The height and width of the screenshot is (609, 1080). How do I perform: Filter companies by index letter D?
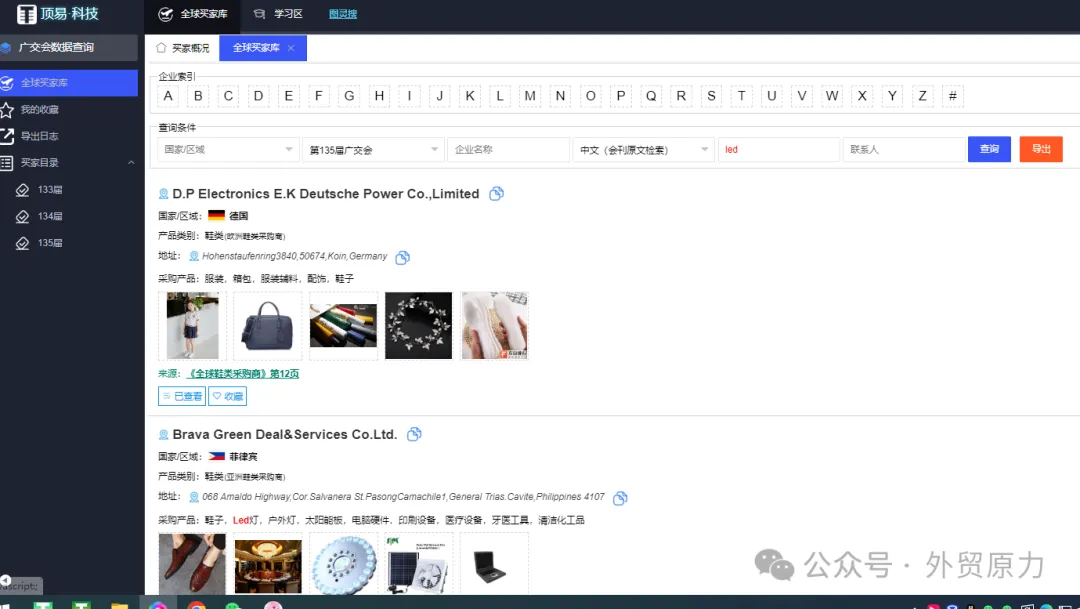(258, 96)
